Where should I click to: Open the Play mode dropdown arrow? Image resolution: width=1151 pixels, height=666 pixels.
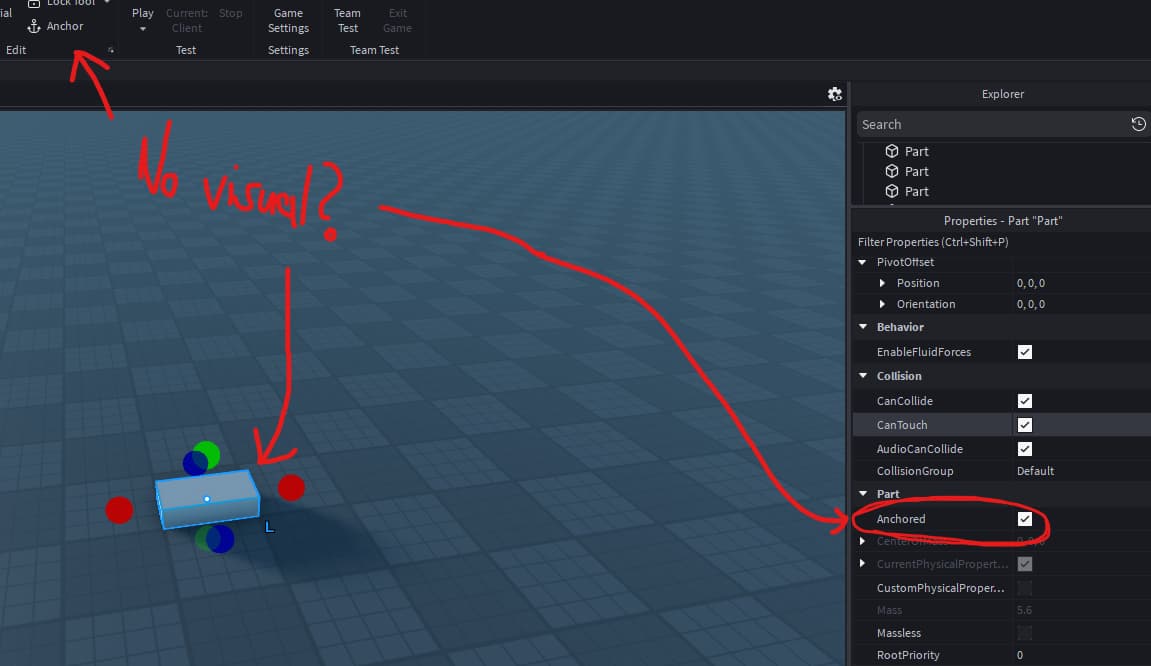pyautogui.click(x=142, y=26)
